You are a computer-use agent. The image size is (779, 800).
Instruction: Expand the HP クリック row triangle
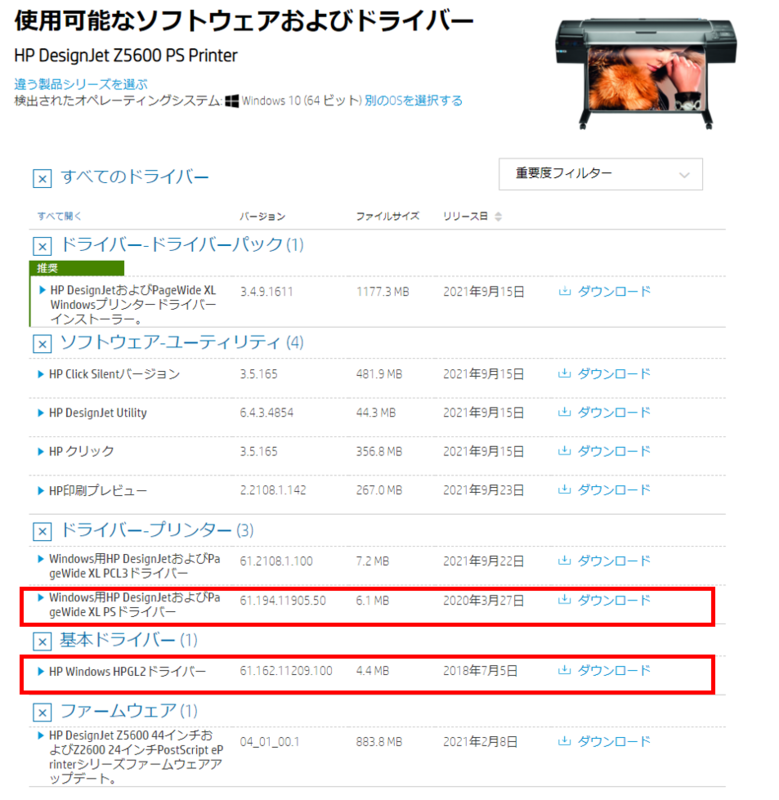tap(41, 452)
